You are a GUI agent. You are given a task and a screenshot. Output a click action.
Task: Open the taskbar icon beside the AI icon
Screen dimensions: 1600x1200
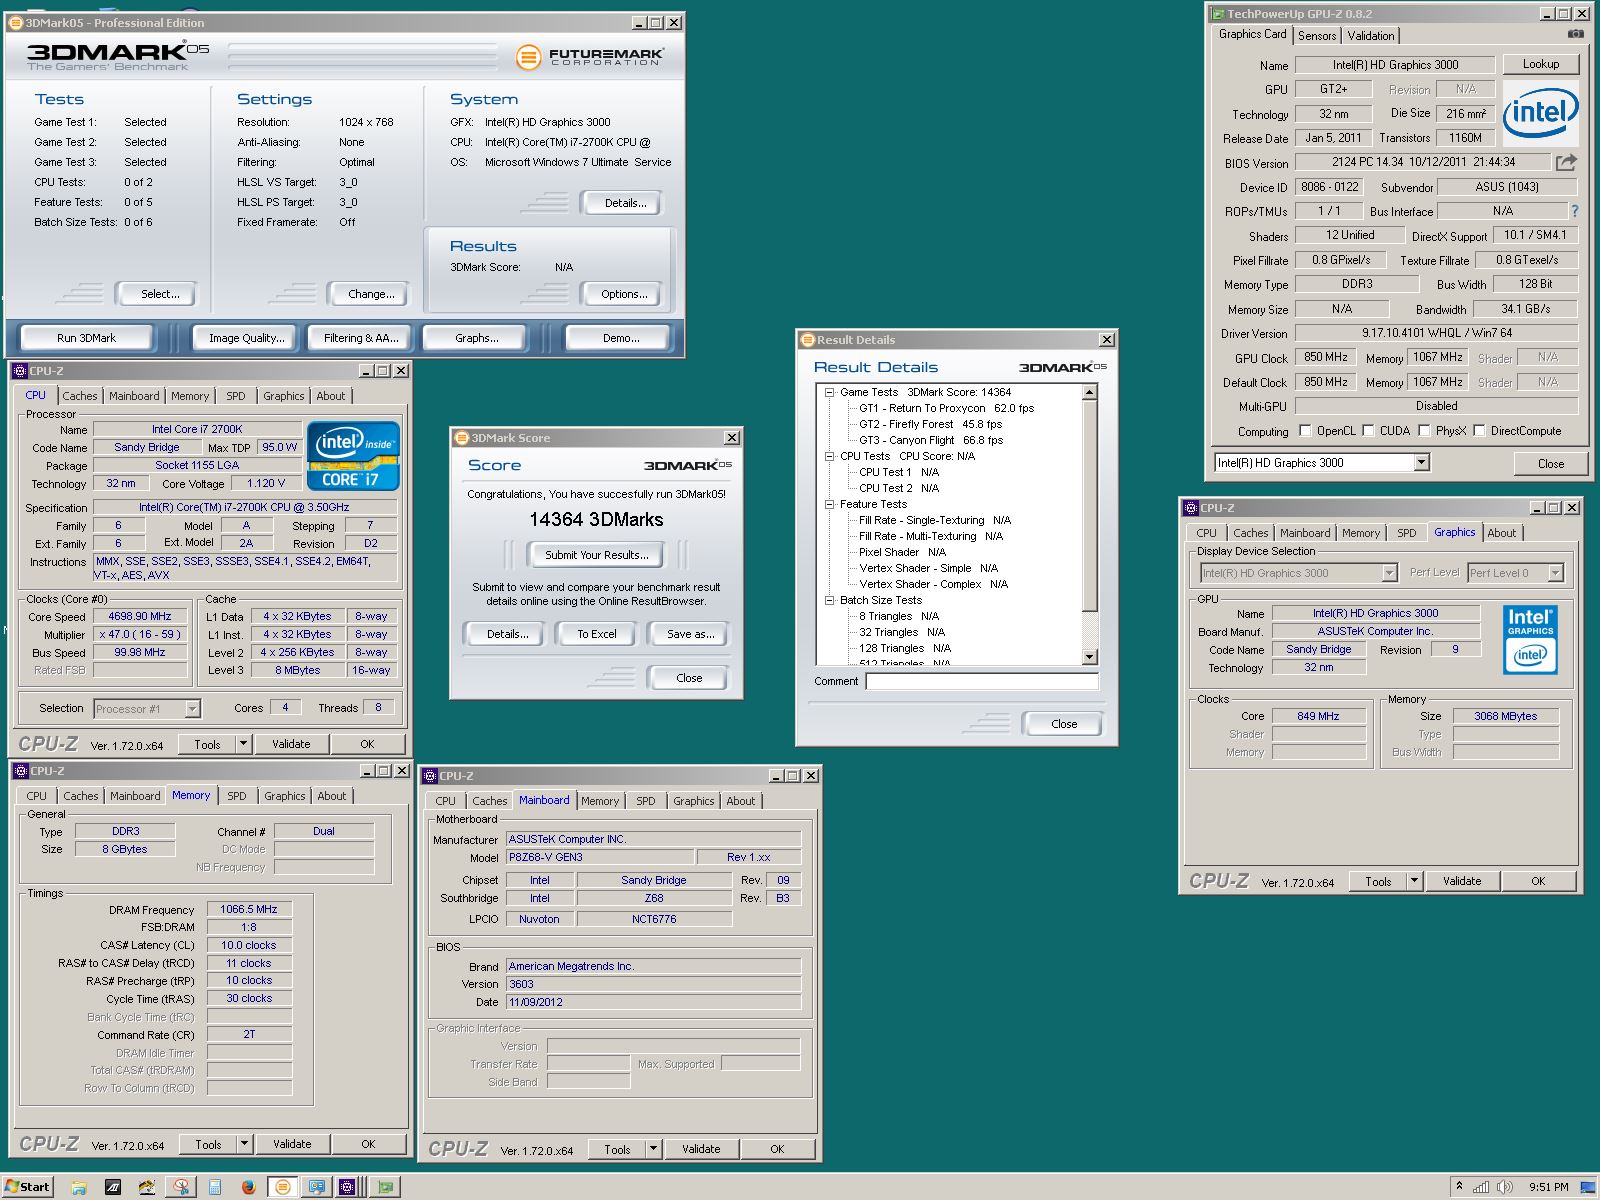[x=147, y=1187]
